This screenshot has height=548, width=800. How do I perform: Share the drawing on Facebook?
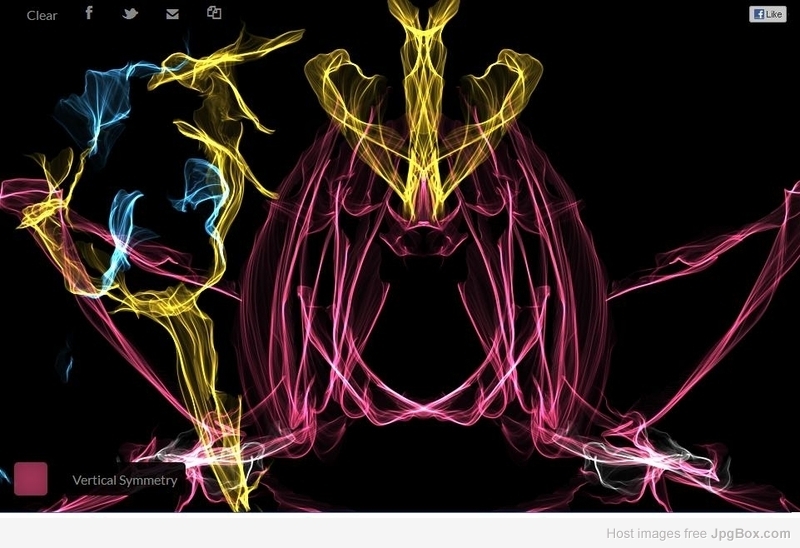point(89,13)
